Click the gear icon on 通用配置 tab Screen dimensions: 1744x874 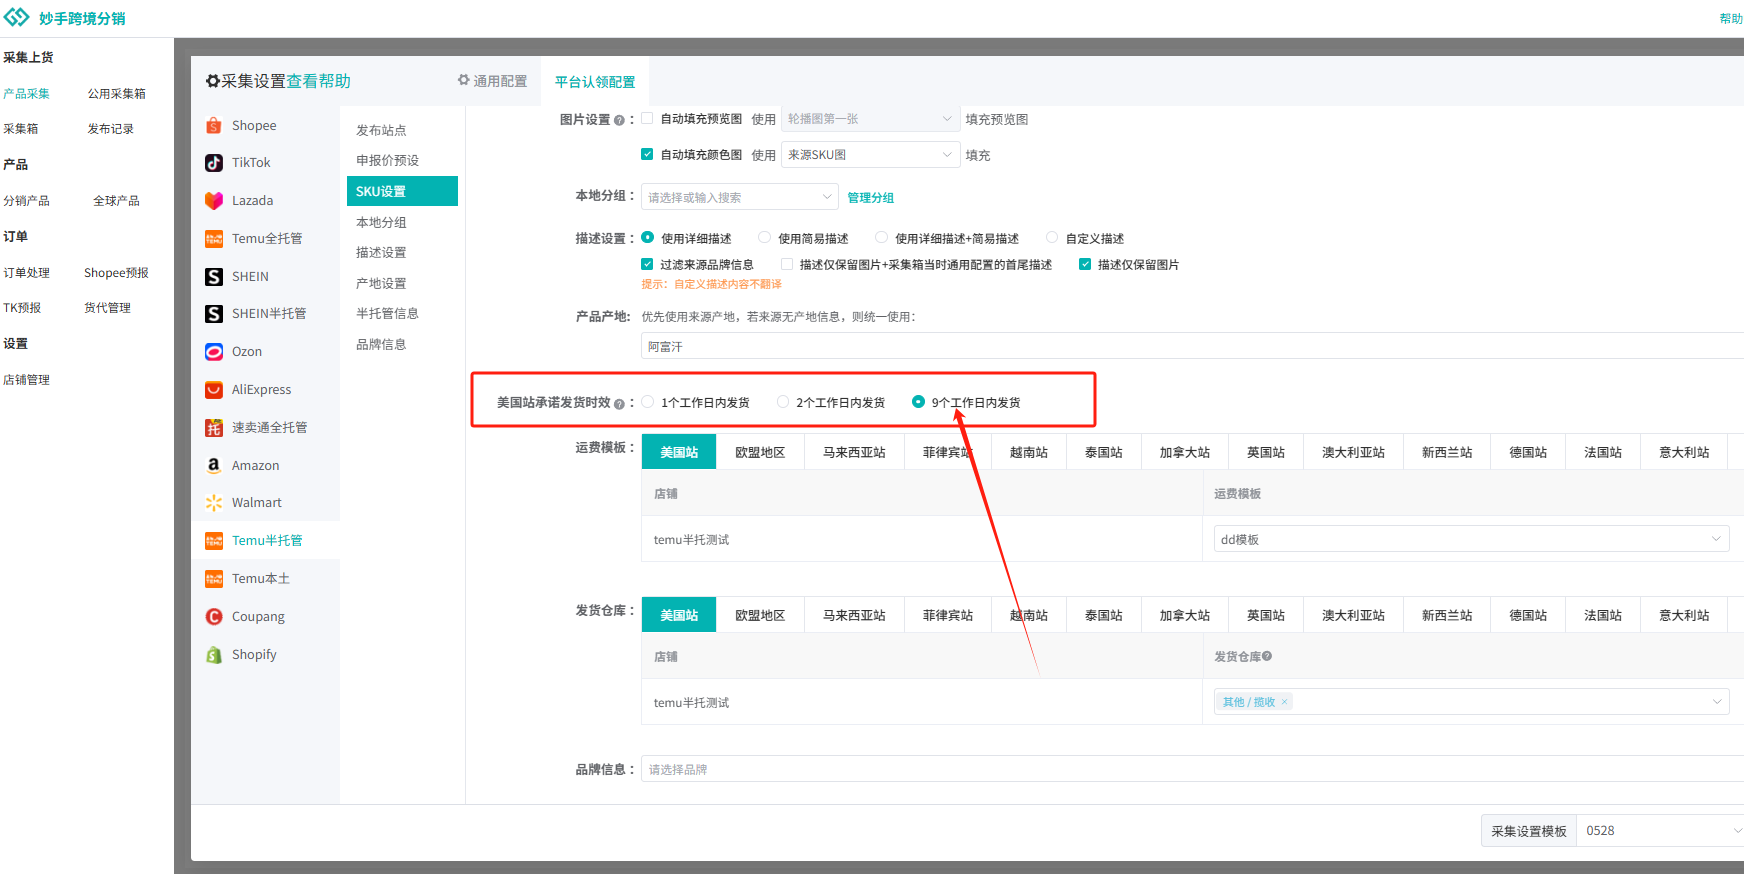click(x=464, y=80)
